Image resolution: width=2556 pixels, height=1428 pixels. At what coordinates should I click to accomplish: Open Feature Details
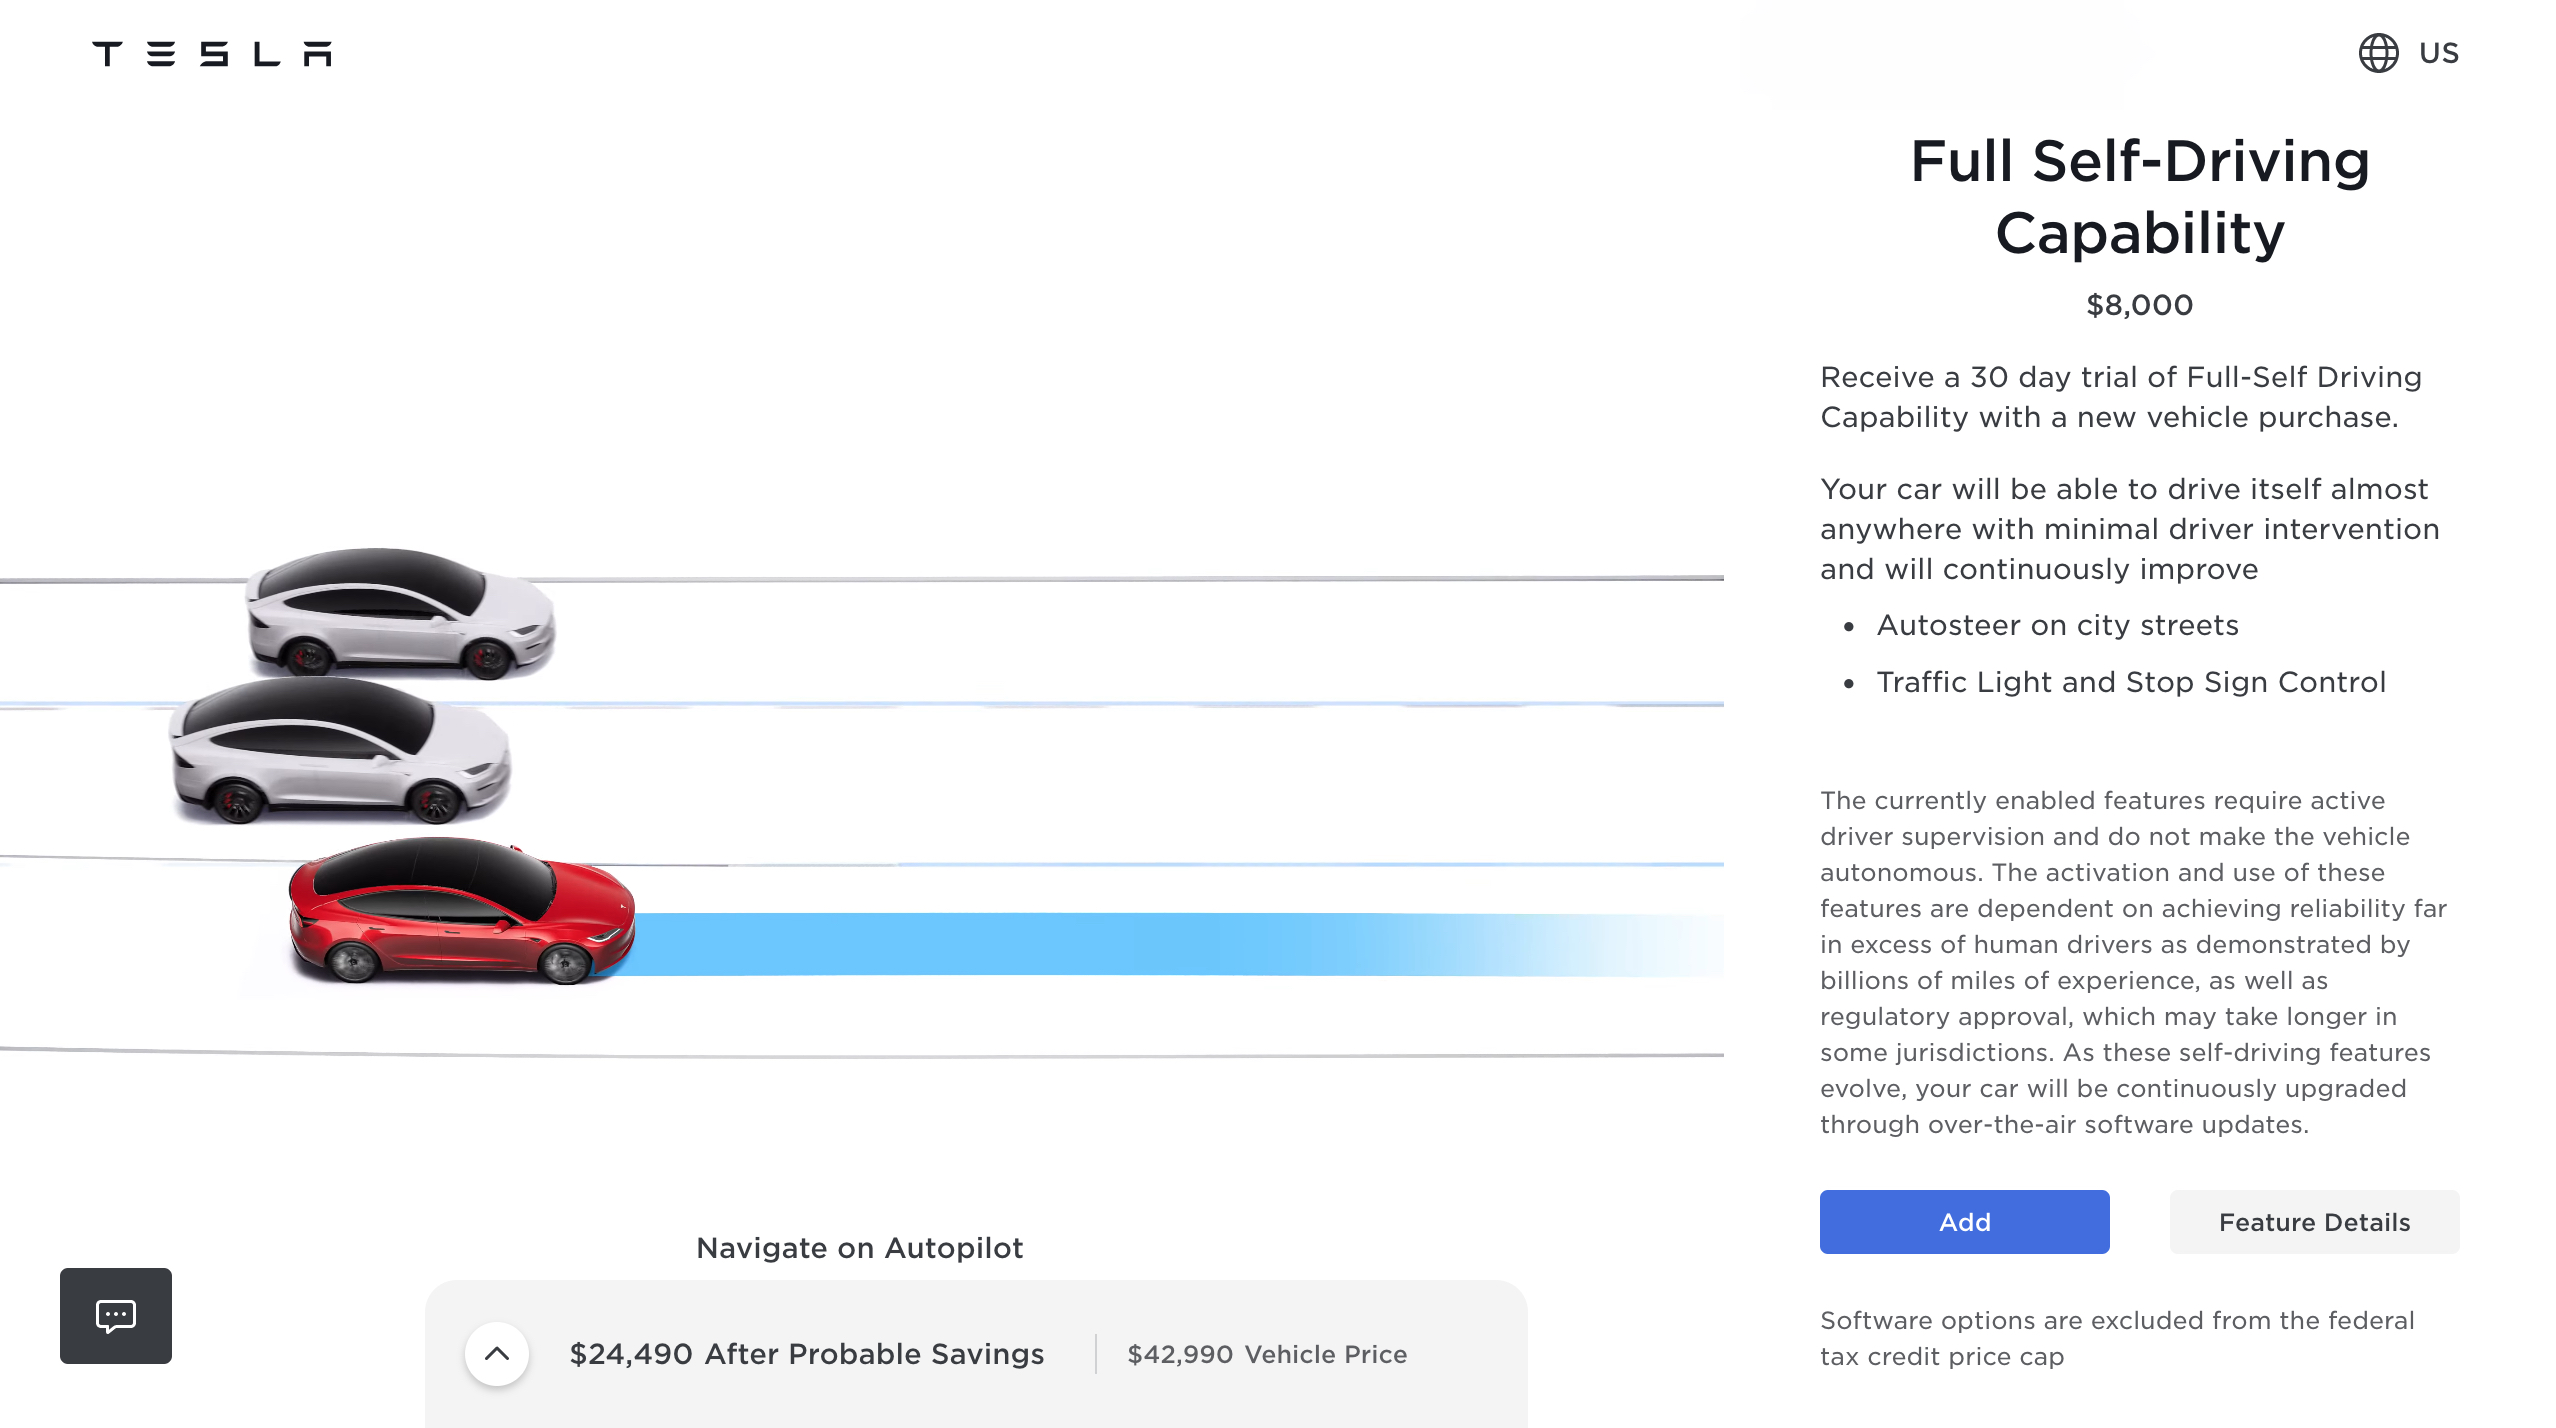pos(2314,1222)
